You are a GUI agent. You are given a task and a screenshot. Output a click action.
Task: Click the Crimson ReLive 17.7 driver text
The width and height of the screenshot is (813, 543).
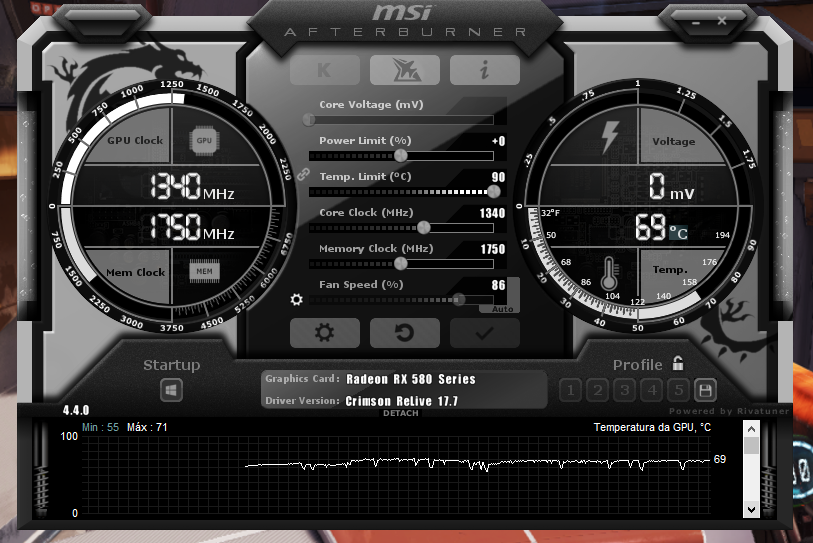pyautogui.click(x=401, y=401)
